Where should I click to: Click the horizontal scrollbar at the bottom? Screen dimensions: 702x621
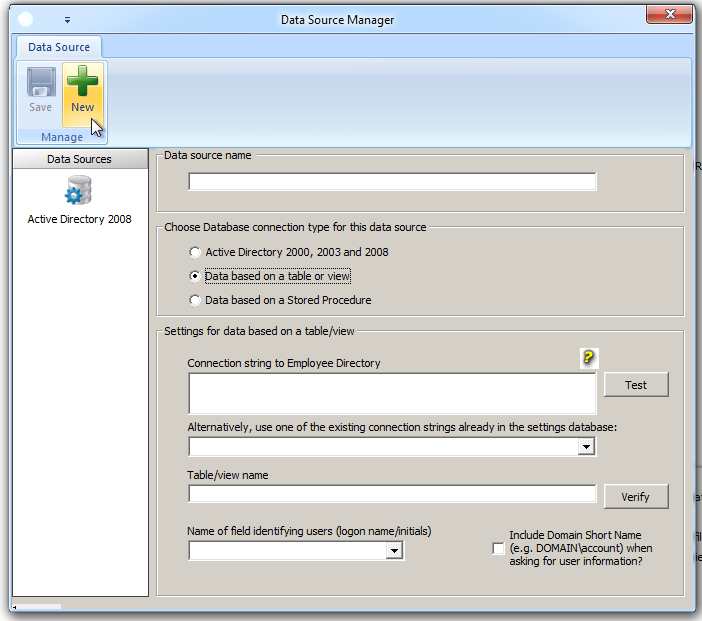click(x=40, y=606)
